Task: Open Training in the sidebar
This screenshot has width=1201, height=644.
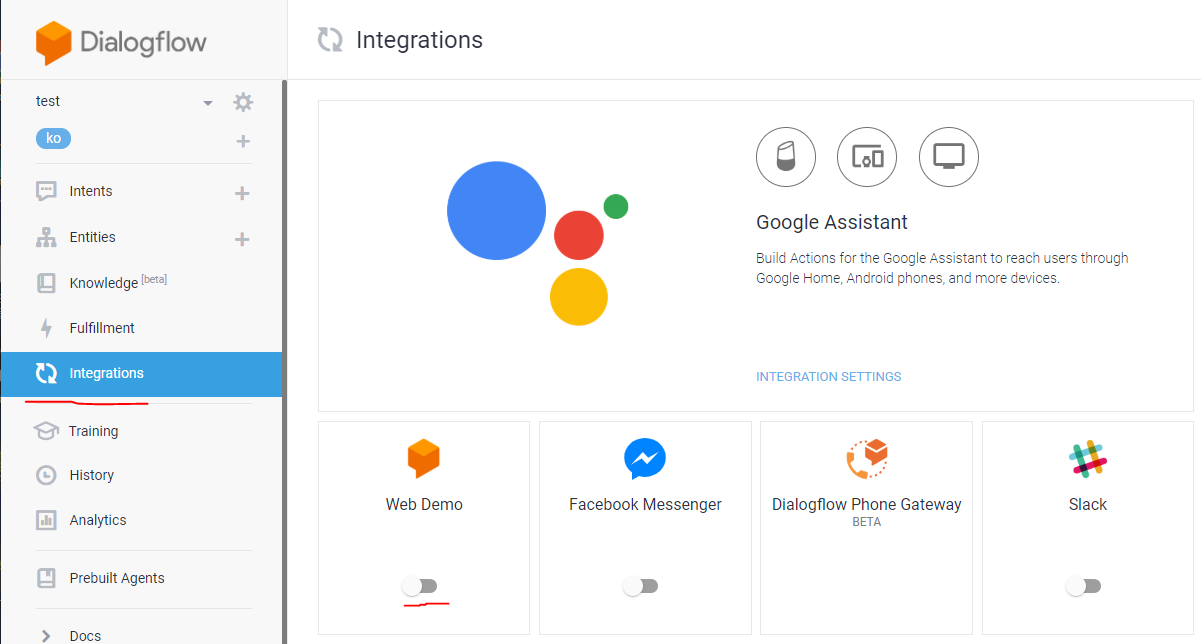Action: [x=93, y=431]
